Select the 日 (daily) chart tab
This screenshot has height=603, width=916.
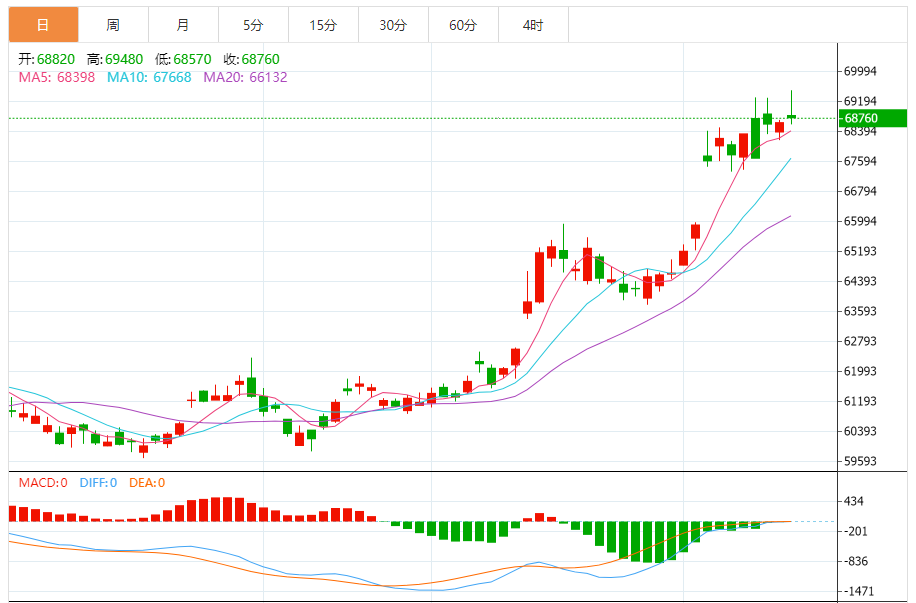[43, 25]
